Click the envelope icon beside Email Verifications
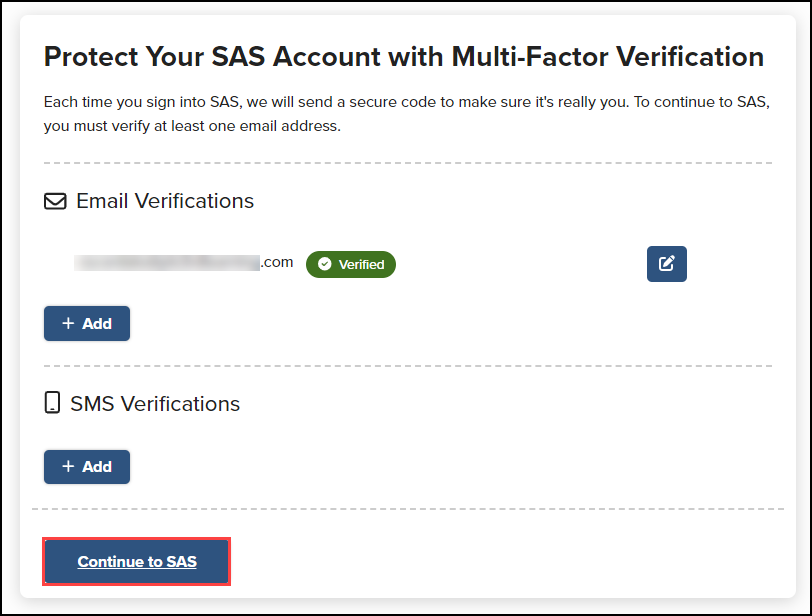 click(55, 201)
